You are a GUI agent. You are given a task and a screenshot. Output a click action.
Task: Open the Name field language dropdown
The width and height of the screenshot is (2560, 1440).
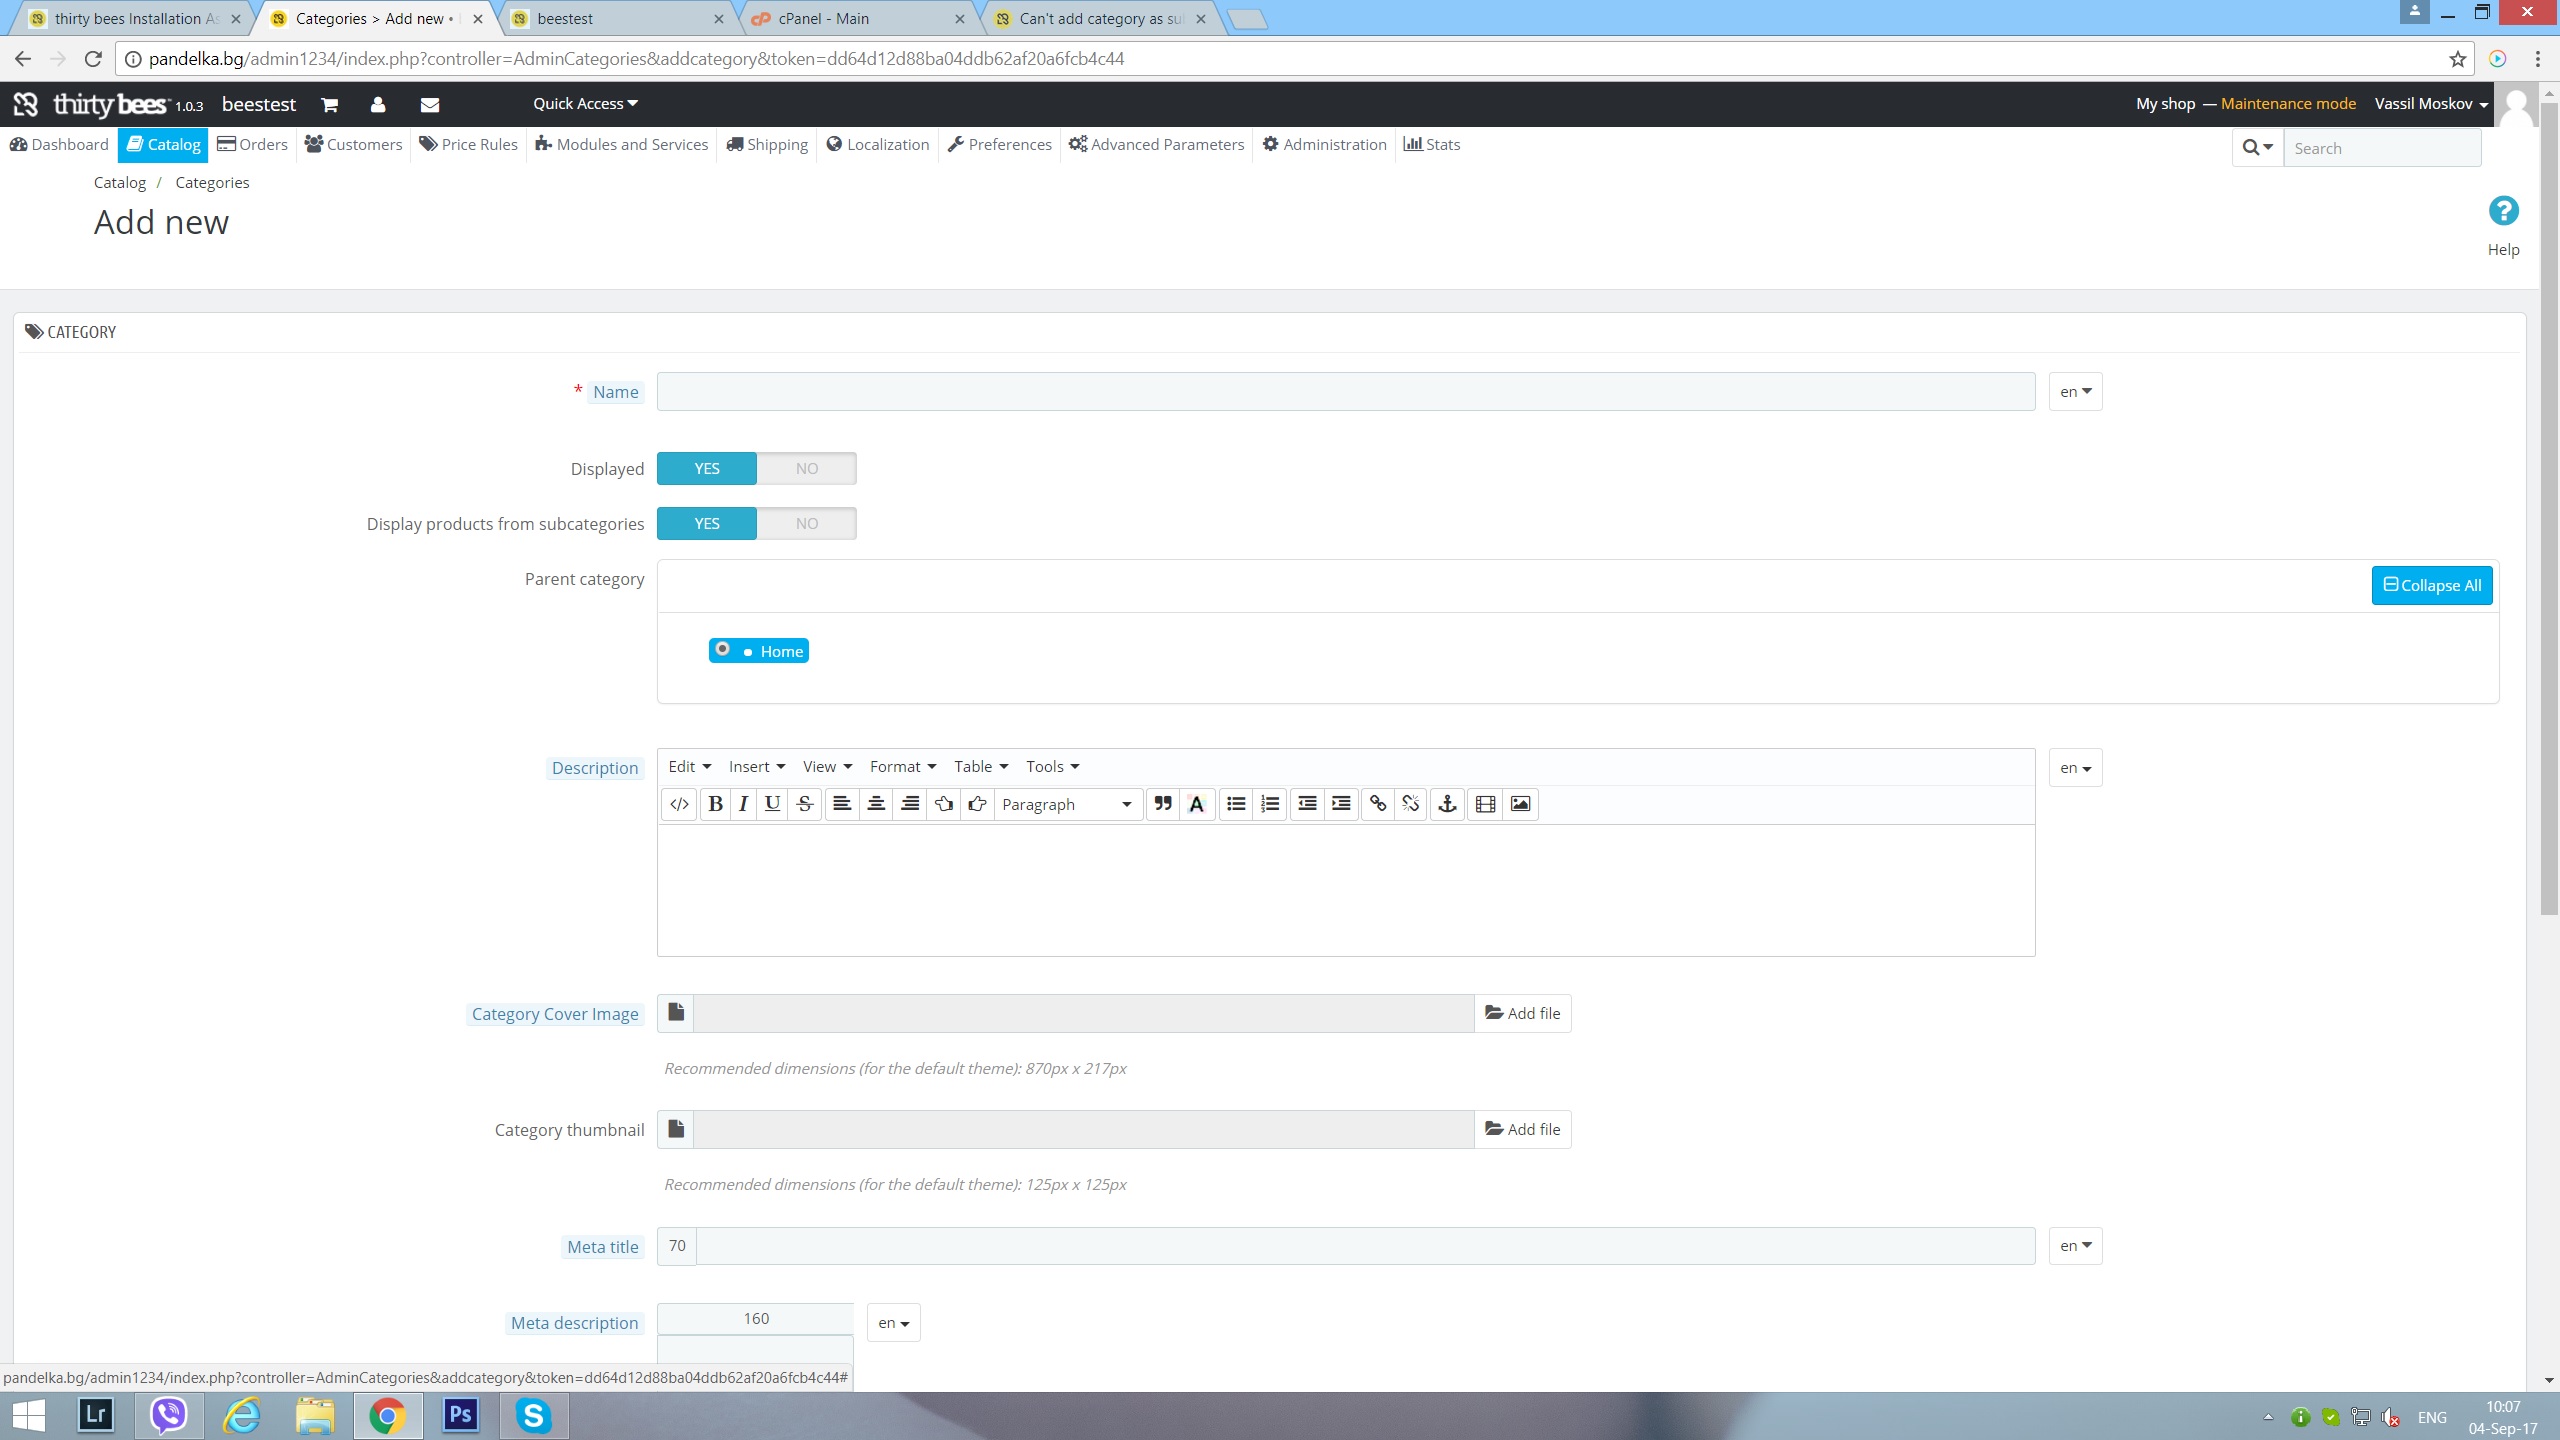2075,392
